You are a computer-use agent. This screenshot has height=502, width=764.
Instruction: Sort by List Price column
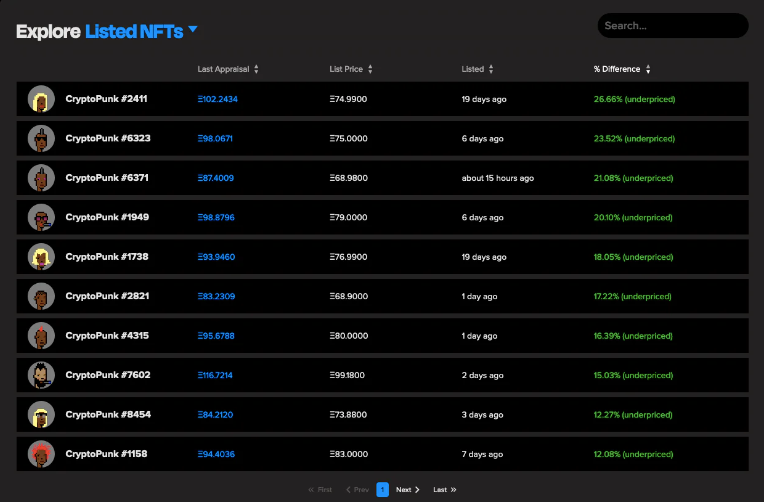pyautogui.click(x=350, y=69)
